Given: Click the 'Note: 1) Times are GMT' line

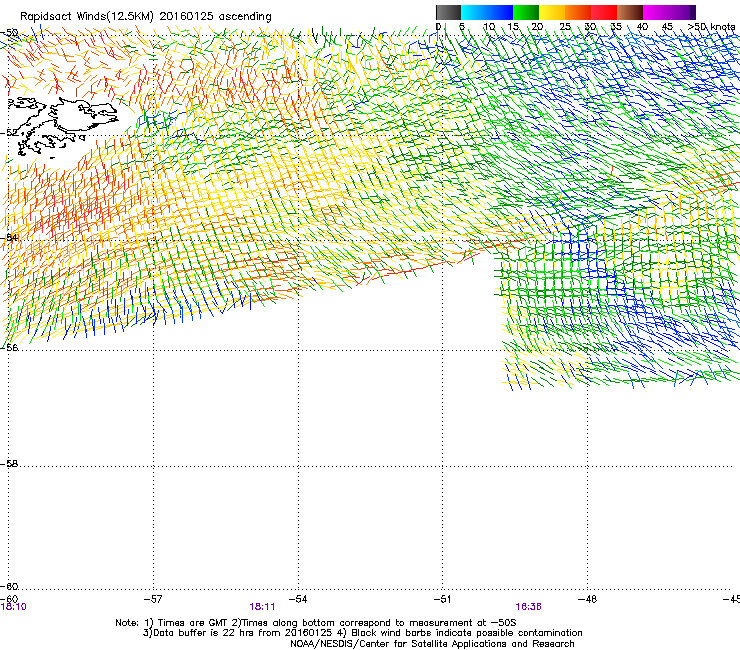Looking at the screenshot, I should pos(316,623).
